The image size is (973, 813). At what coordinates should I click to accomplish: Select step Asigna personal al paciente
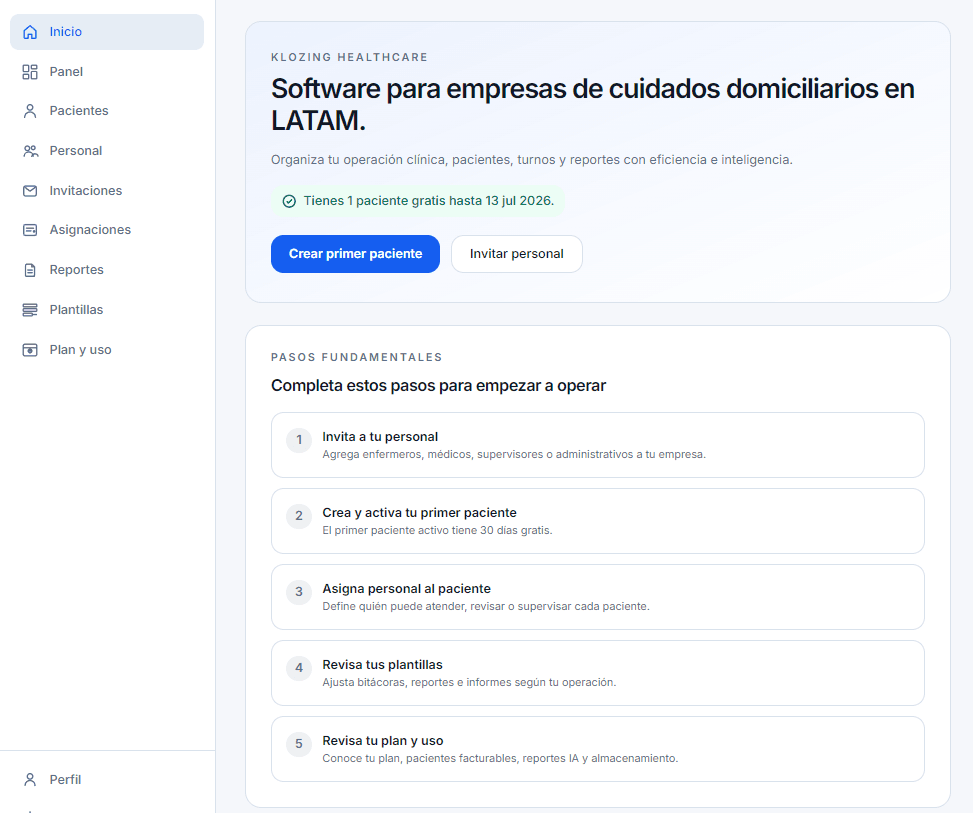[598, 597]
